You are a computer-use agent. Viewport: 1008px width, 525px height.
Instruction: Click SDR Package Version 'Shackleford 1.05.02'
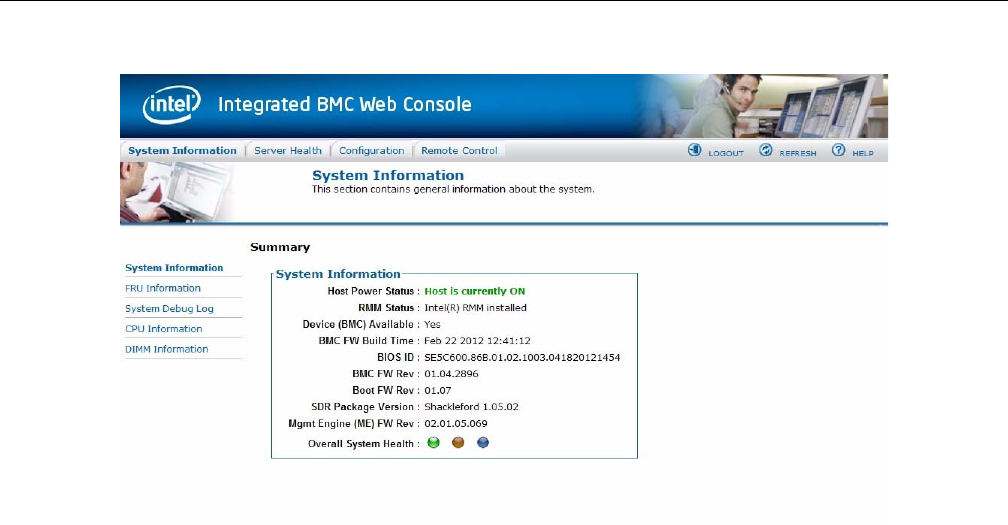pos(471,407)
